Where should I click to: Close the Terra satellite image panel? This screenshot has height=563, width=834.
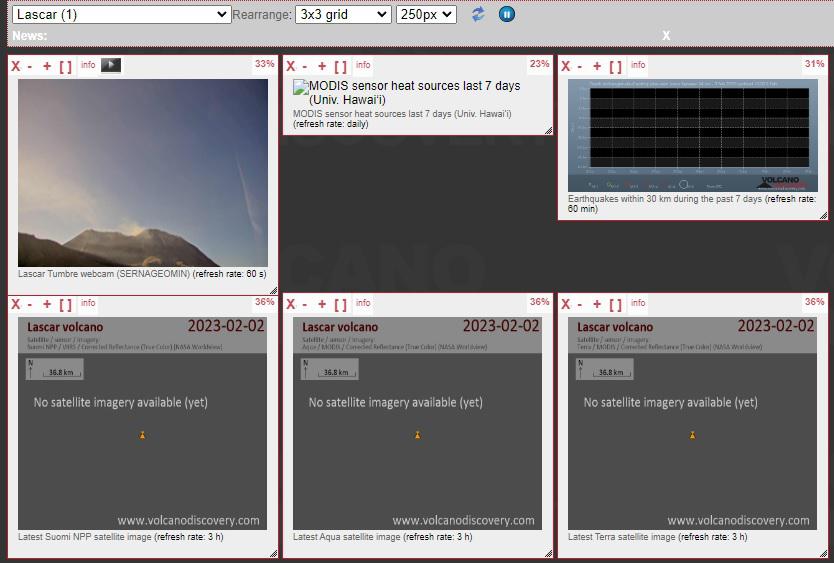(x=565, y=305)
